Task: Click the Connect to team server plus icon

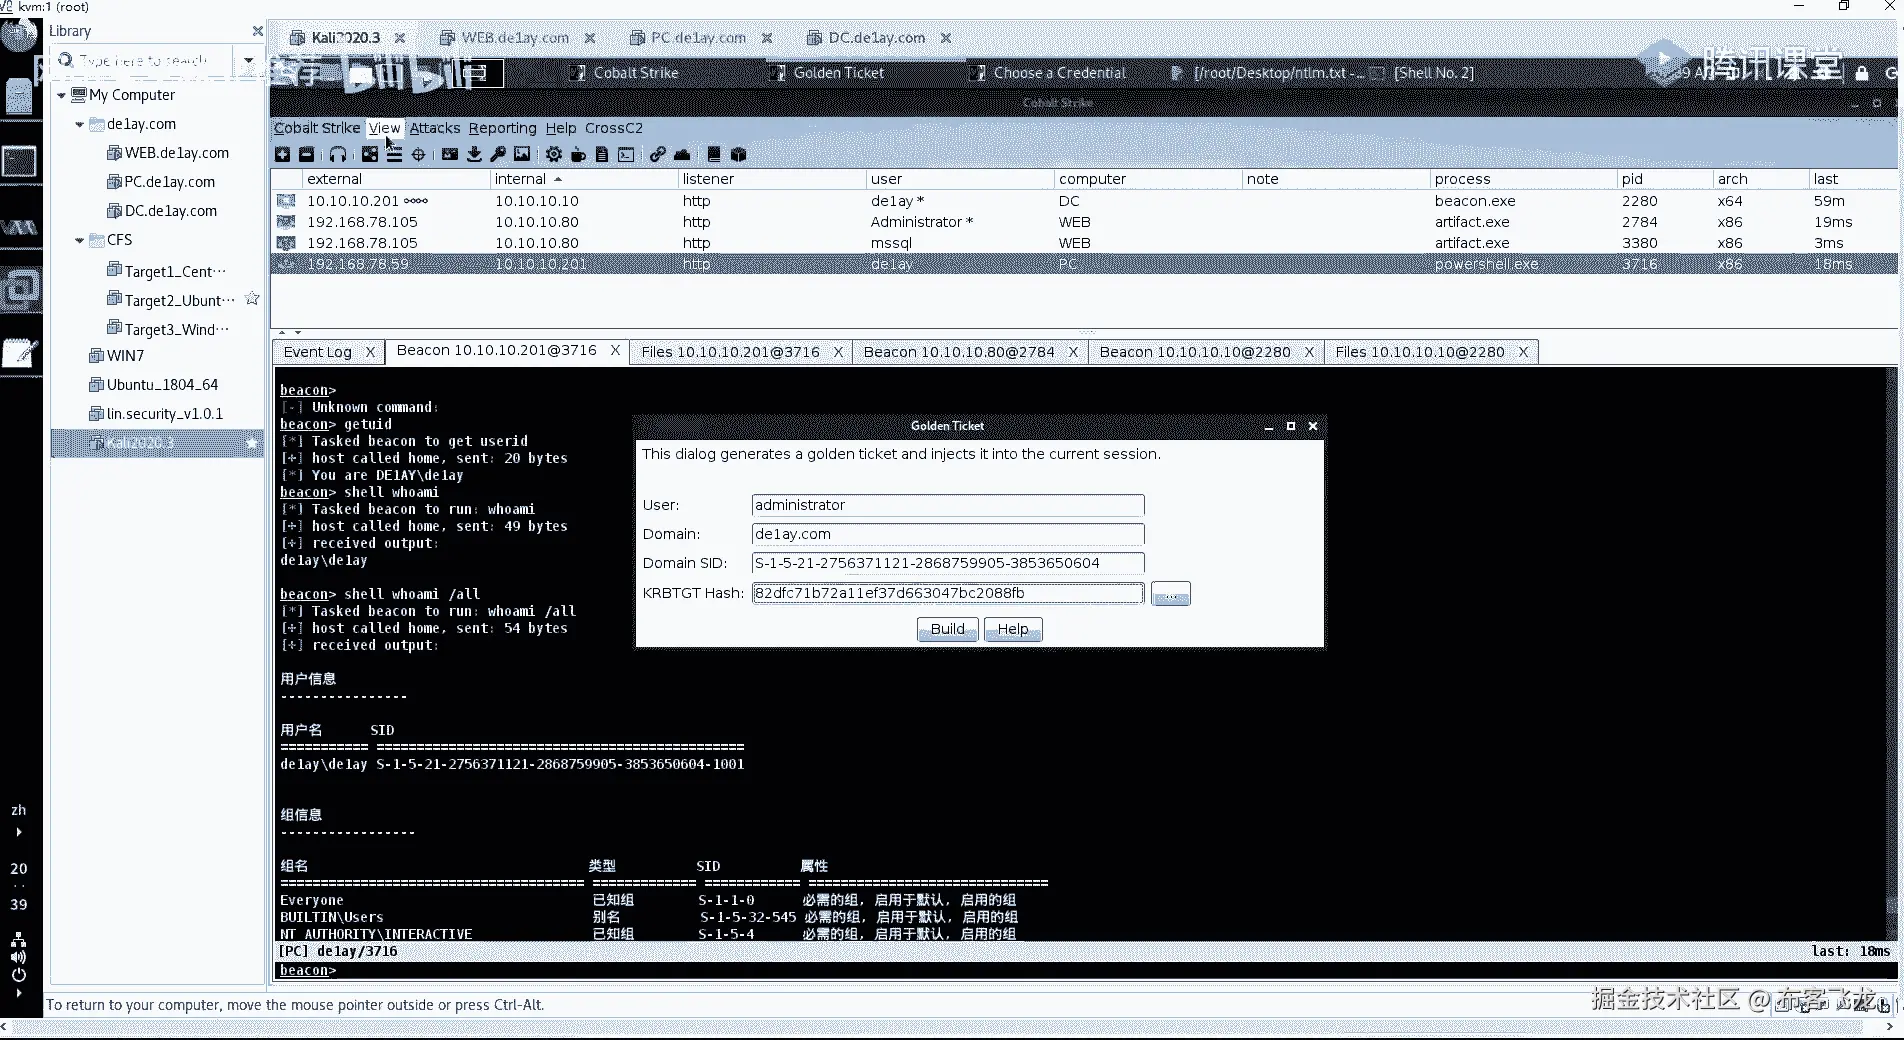Action: point(283,154)
